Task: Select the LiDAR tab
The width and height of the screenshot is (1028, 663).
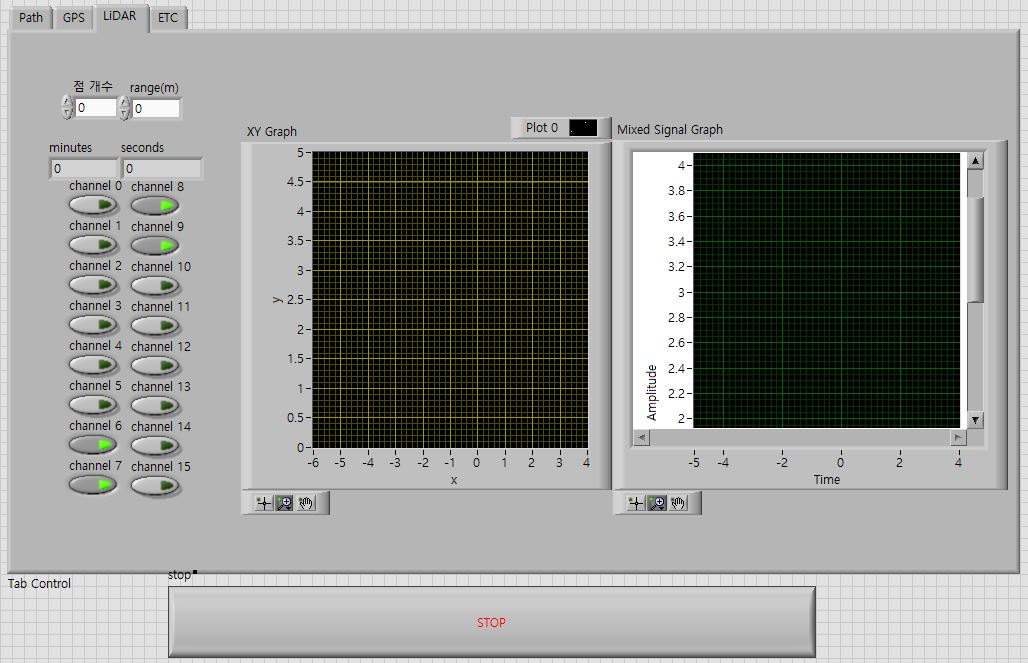Action: point(120,16)
